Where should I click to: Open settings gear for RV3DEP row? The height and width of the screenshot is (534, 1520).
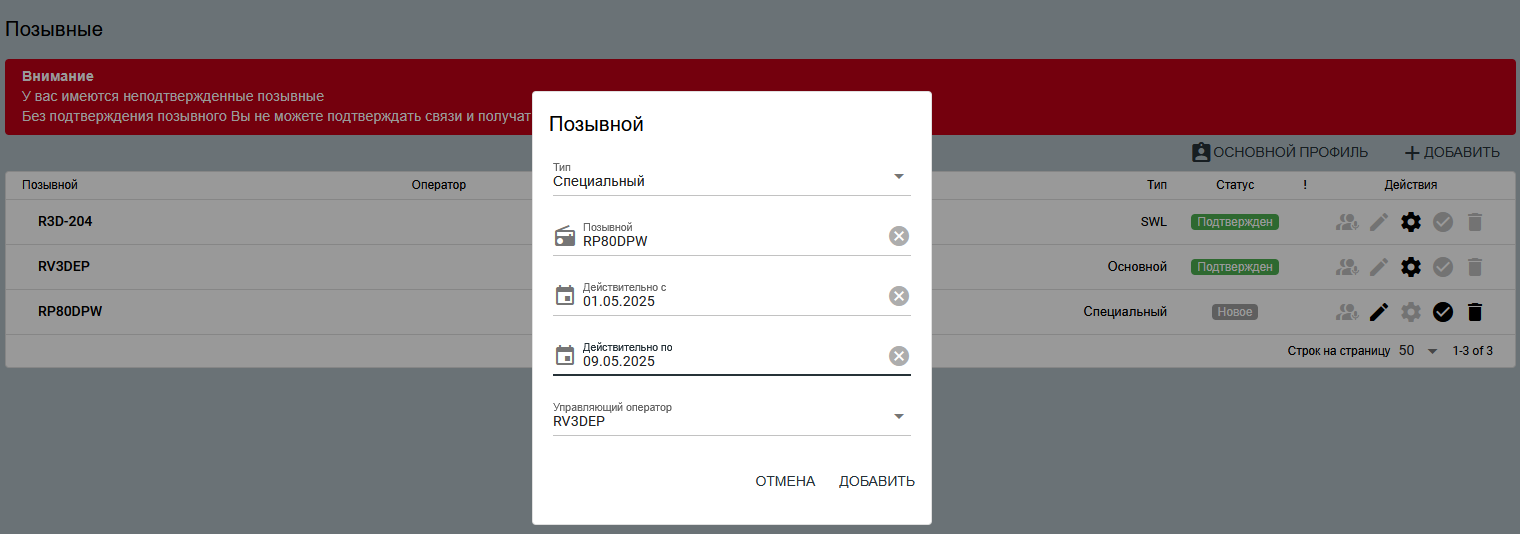(x=1411, y=267)
